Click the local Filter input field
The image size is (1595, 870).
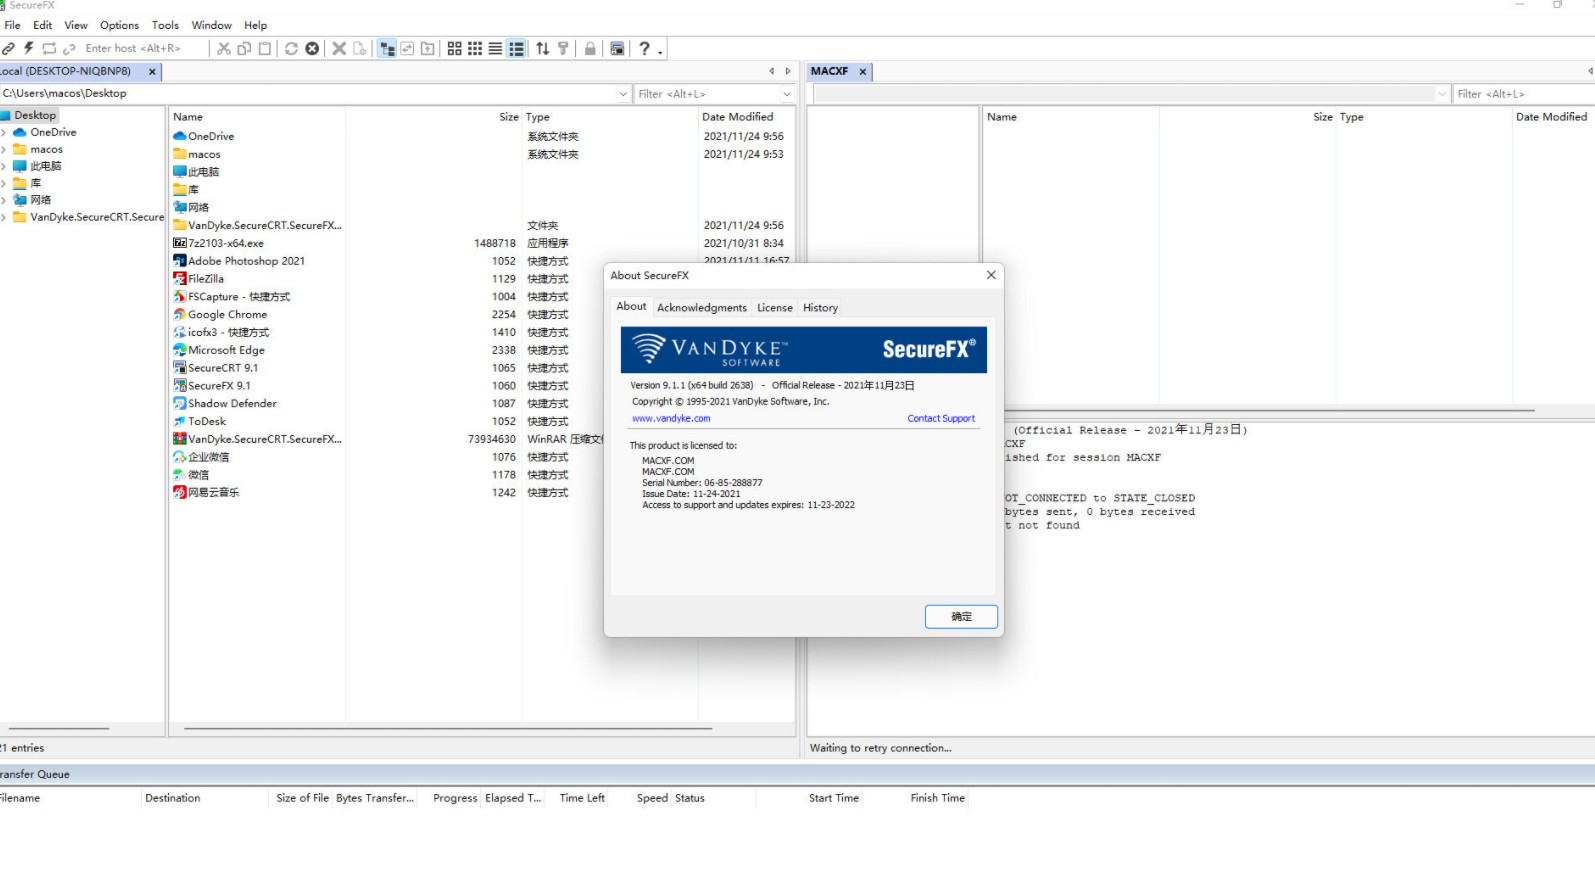(x=707, y=94)
